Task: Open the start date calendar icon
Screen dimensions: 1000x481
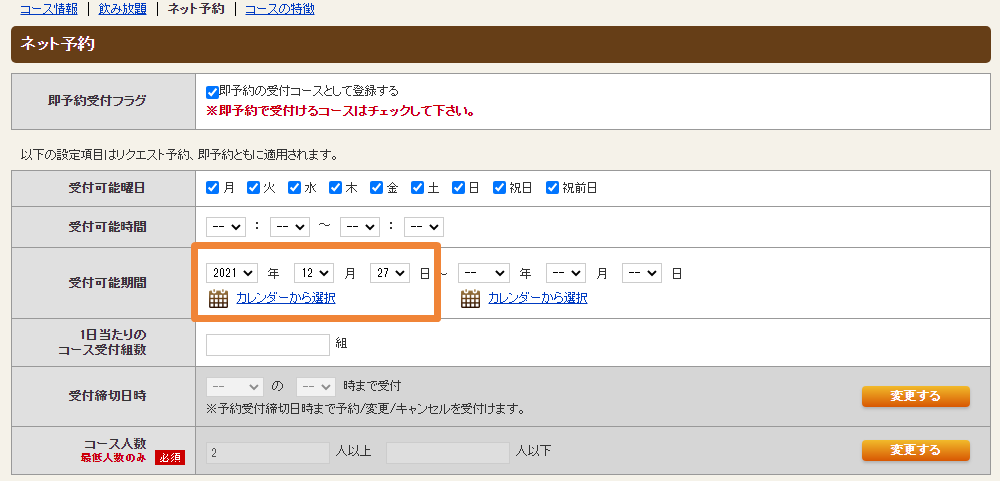Action: pos(218,298)
